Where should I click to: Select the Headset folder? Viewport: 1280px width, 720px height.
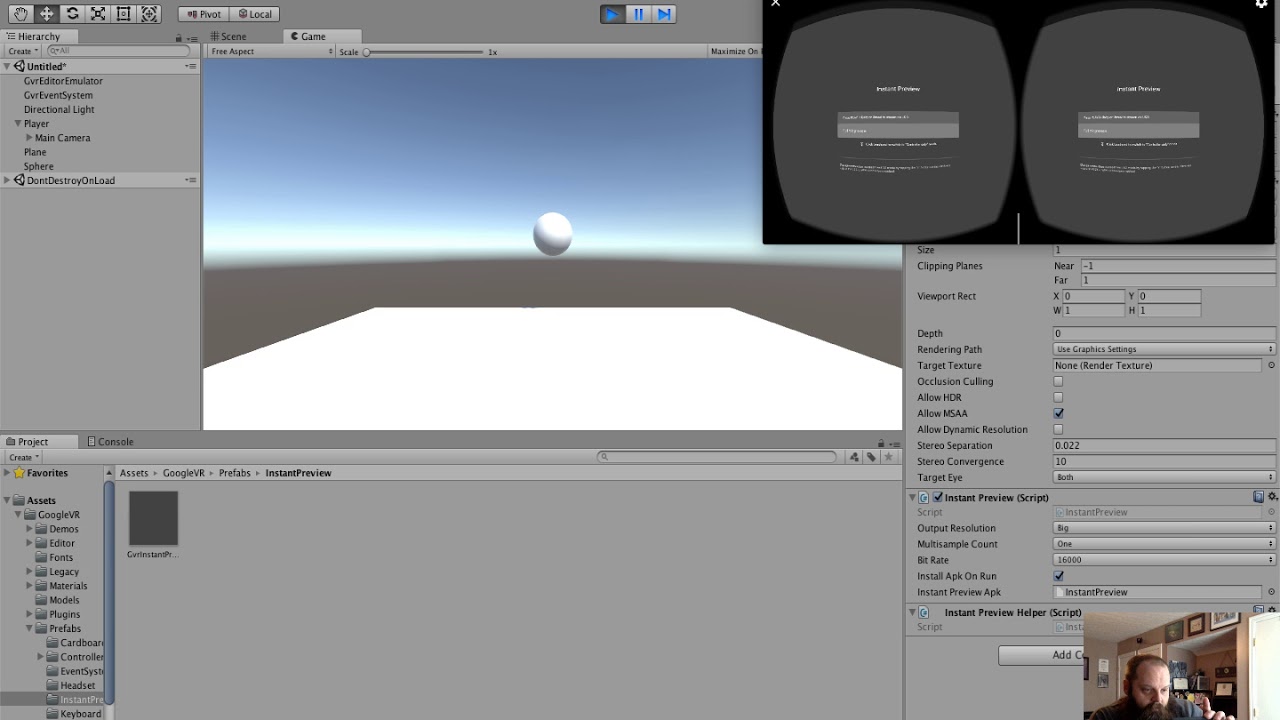[77, 685]
